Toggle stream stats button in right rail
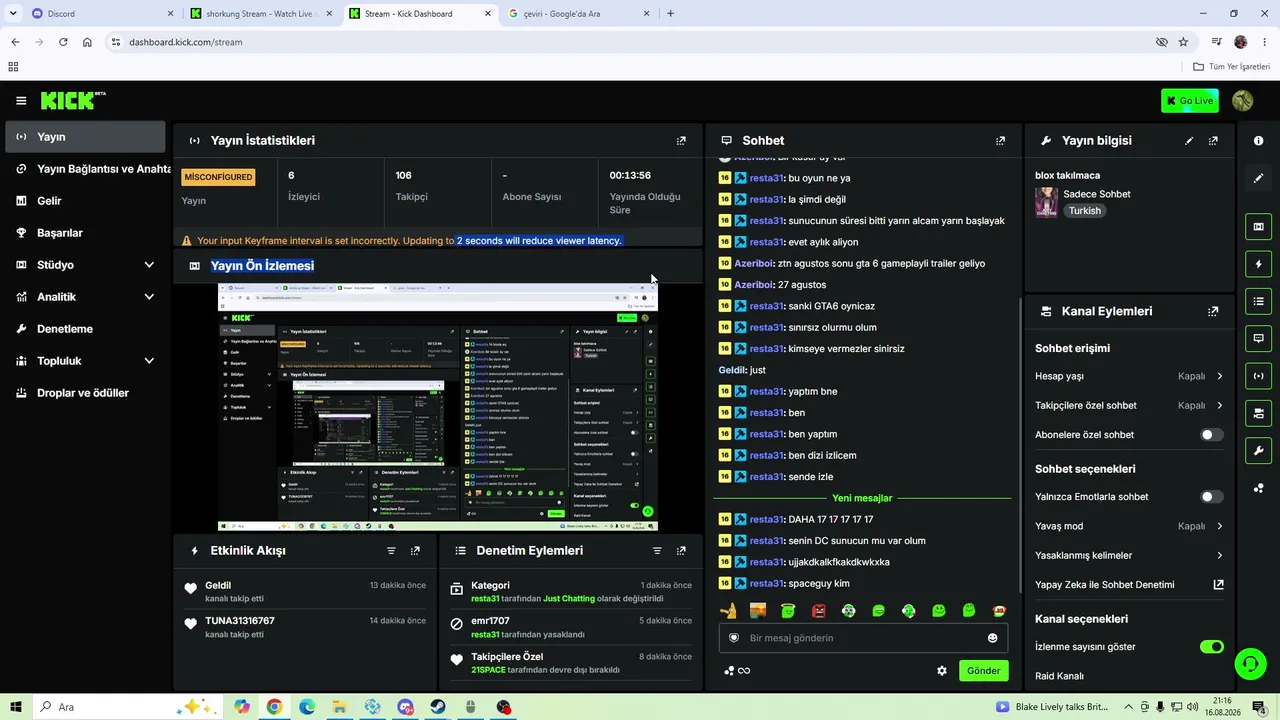Viewport: 1280px width, 720px height. [x=1258, y=376]
